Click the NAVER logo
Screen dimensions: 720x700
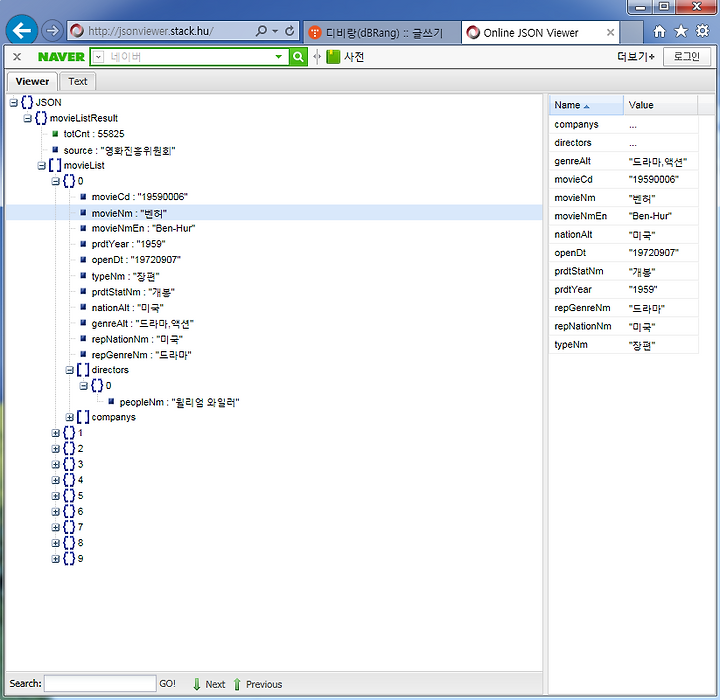point(61,56)
